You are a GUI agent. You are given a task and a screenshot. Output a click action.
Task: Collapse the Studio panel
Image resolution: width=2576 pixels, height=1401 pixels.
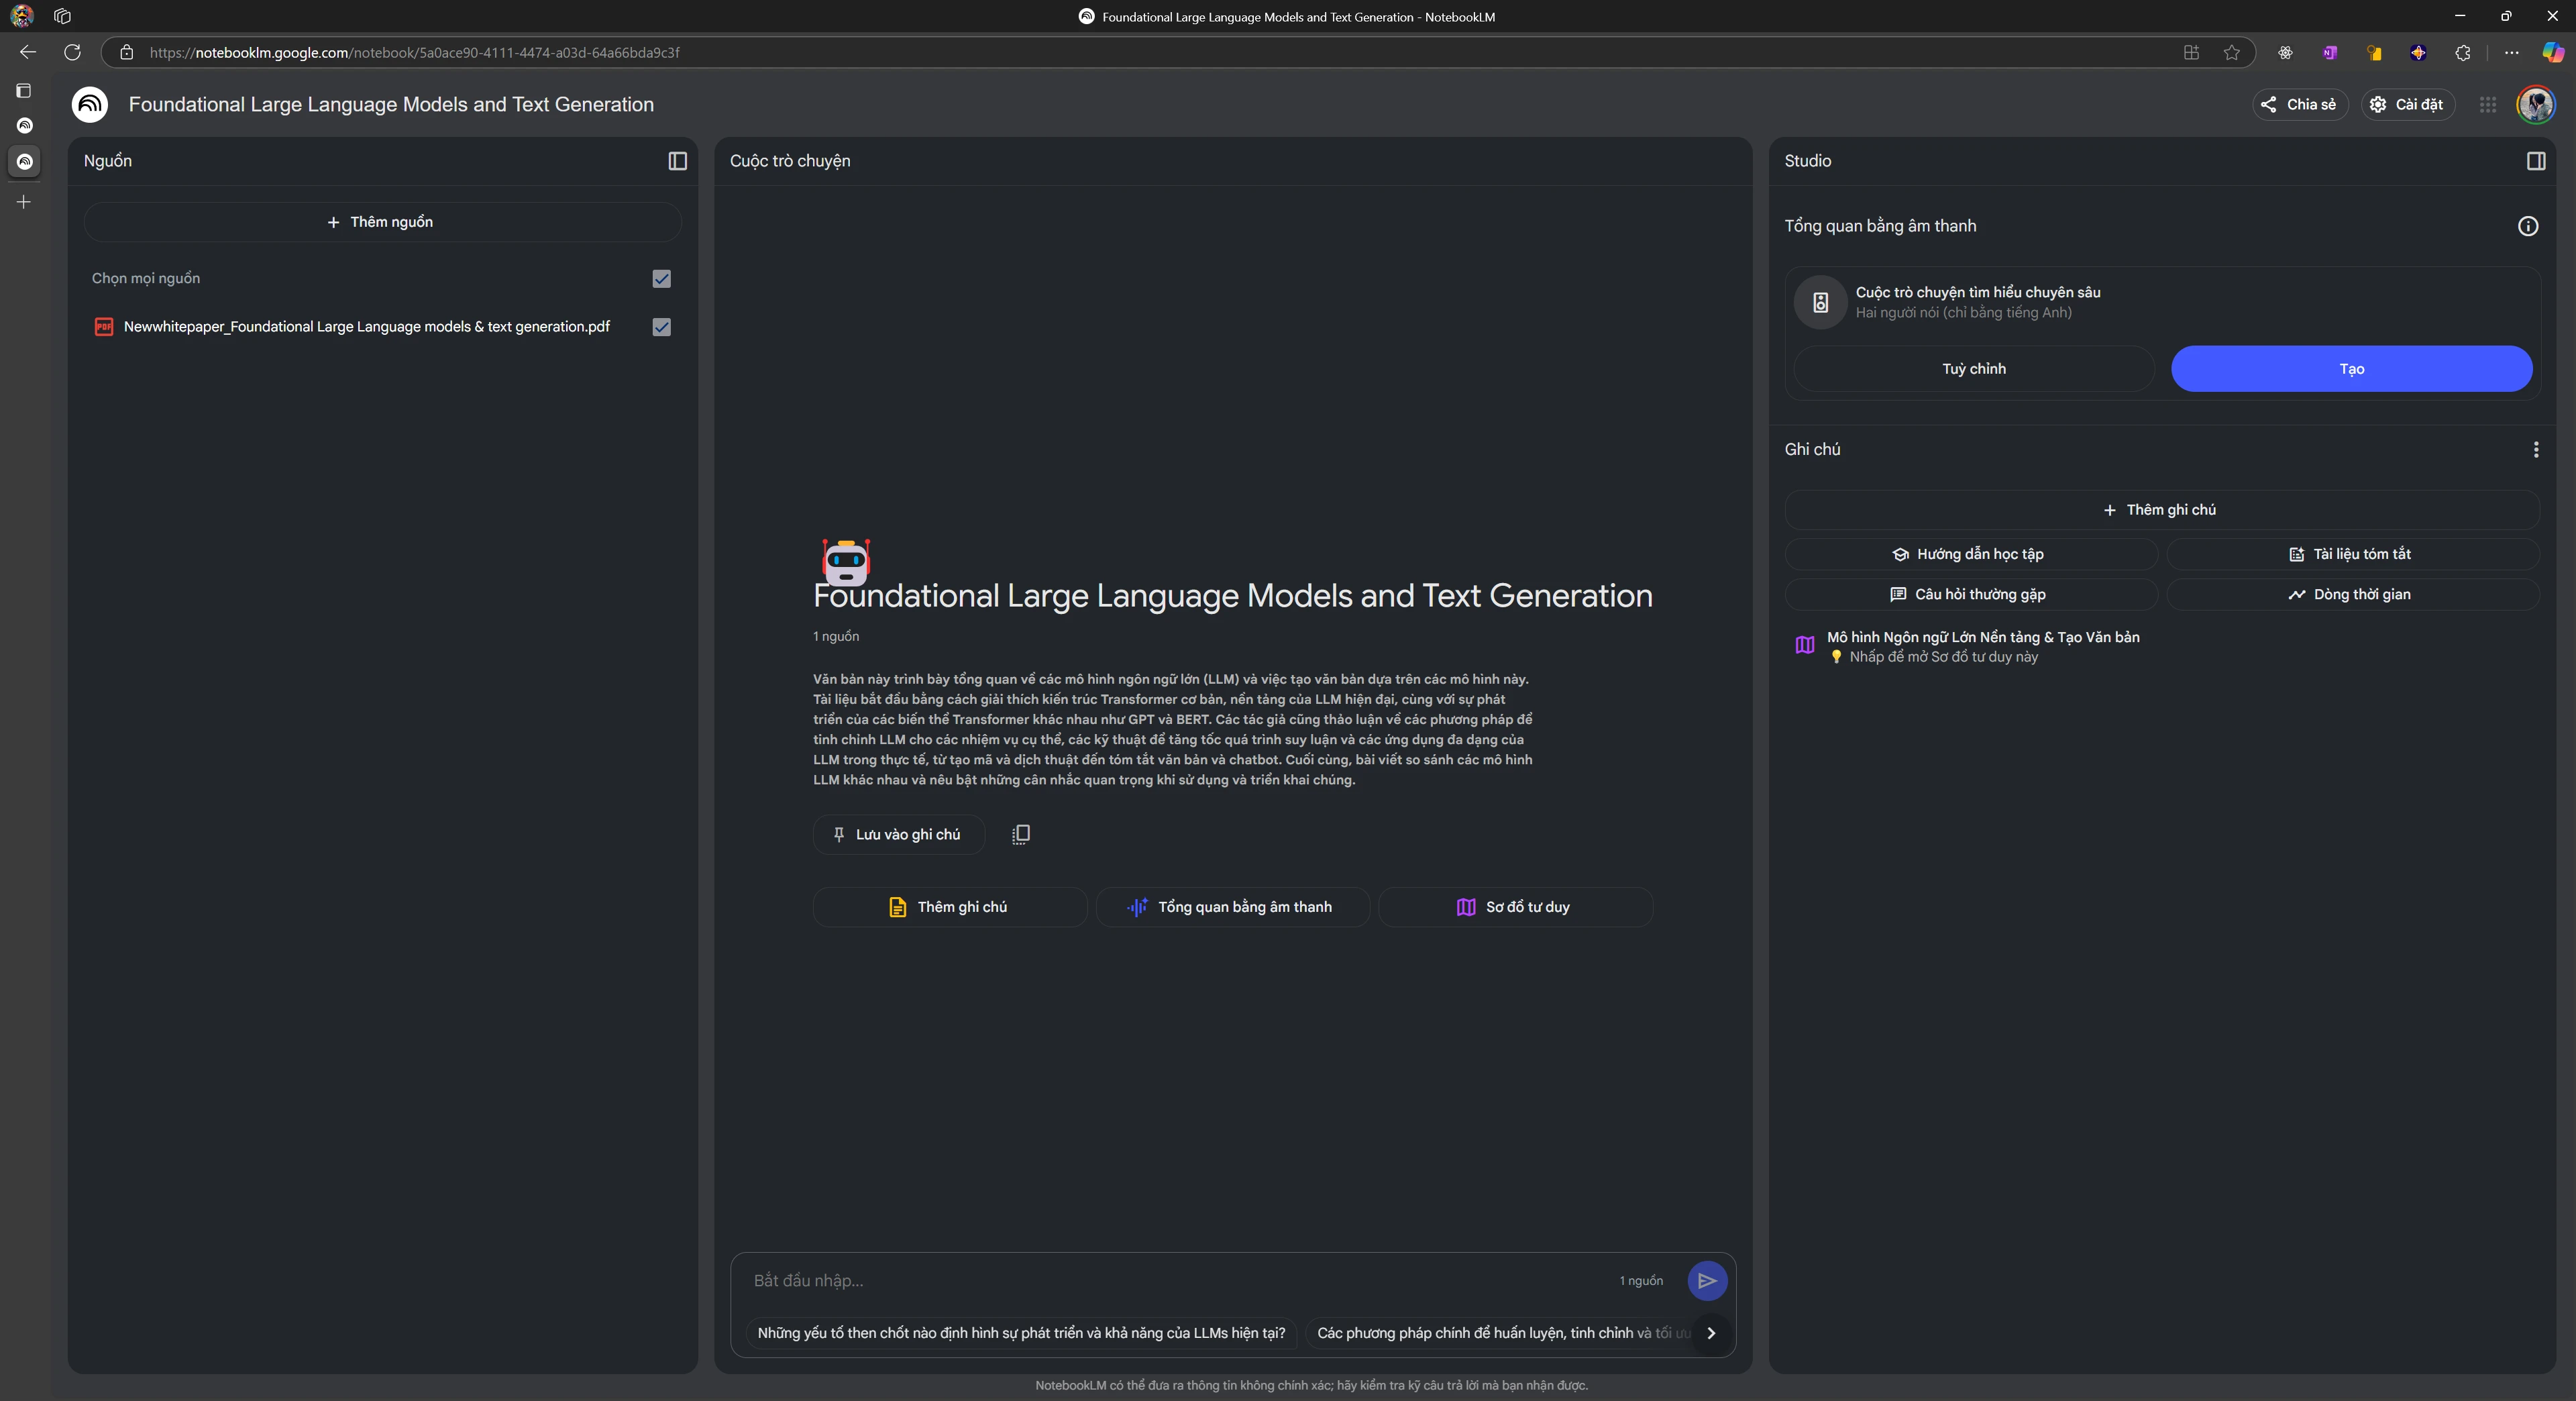pos(2535,161)
